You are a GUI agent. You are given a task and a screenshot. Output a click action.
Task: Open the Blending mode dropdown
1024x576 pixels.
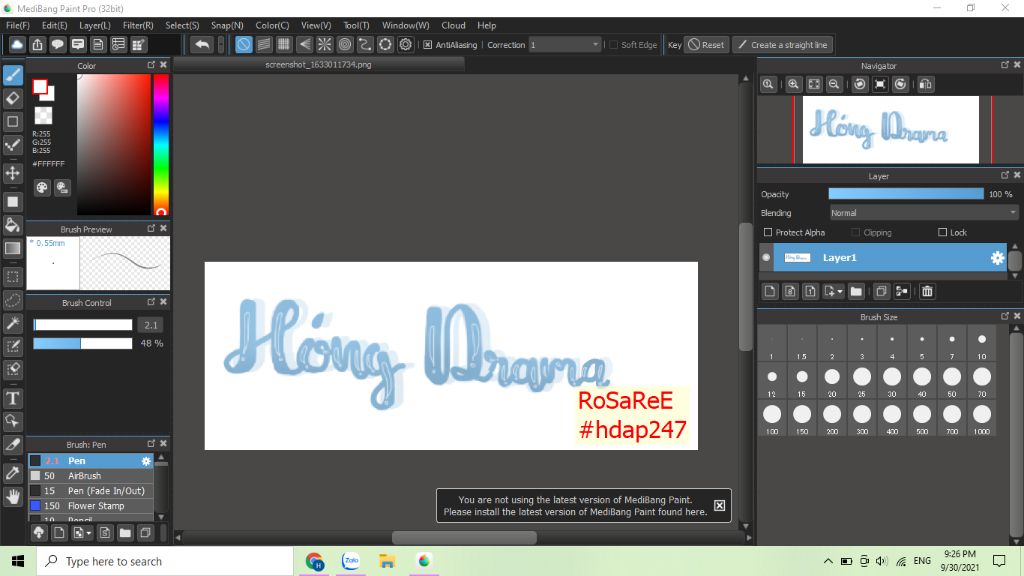[x=923, y=213]
